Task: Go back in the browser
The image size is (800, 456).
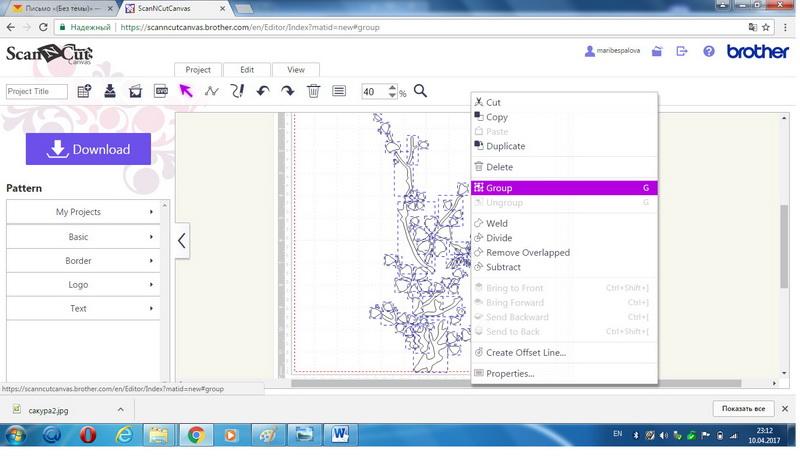Action: click(x=11, y=28)
